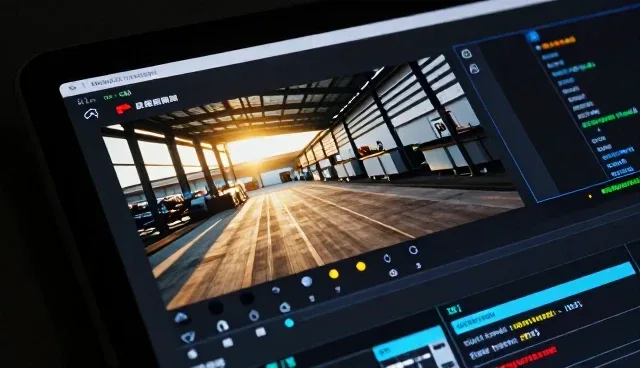640x368 pixels.
Task: Click the red badge icon beside the white heading
Action: 123,109
